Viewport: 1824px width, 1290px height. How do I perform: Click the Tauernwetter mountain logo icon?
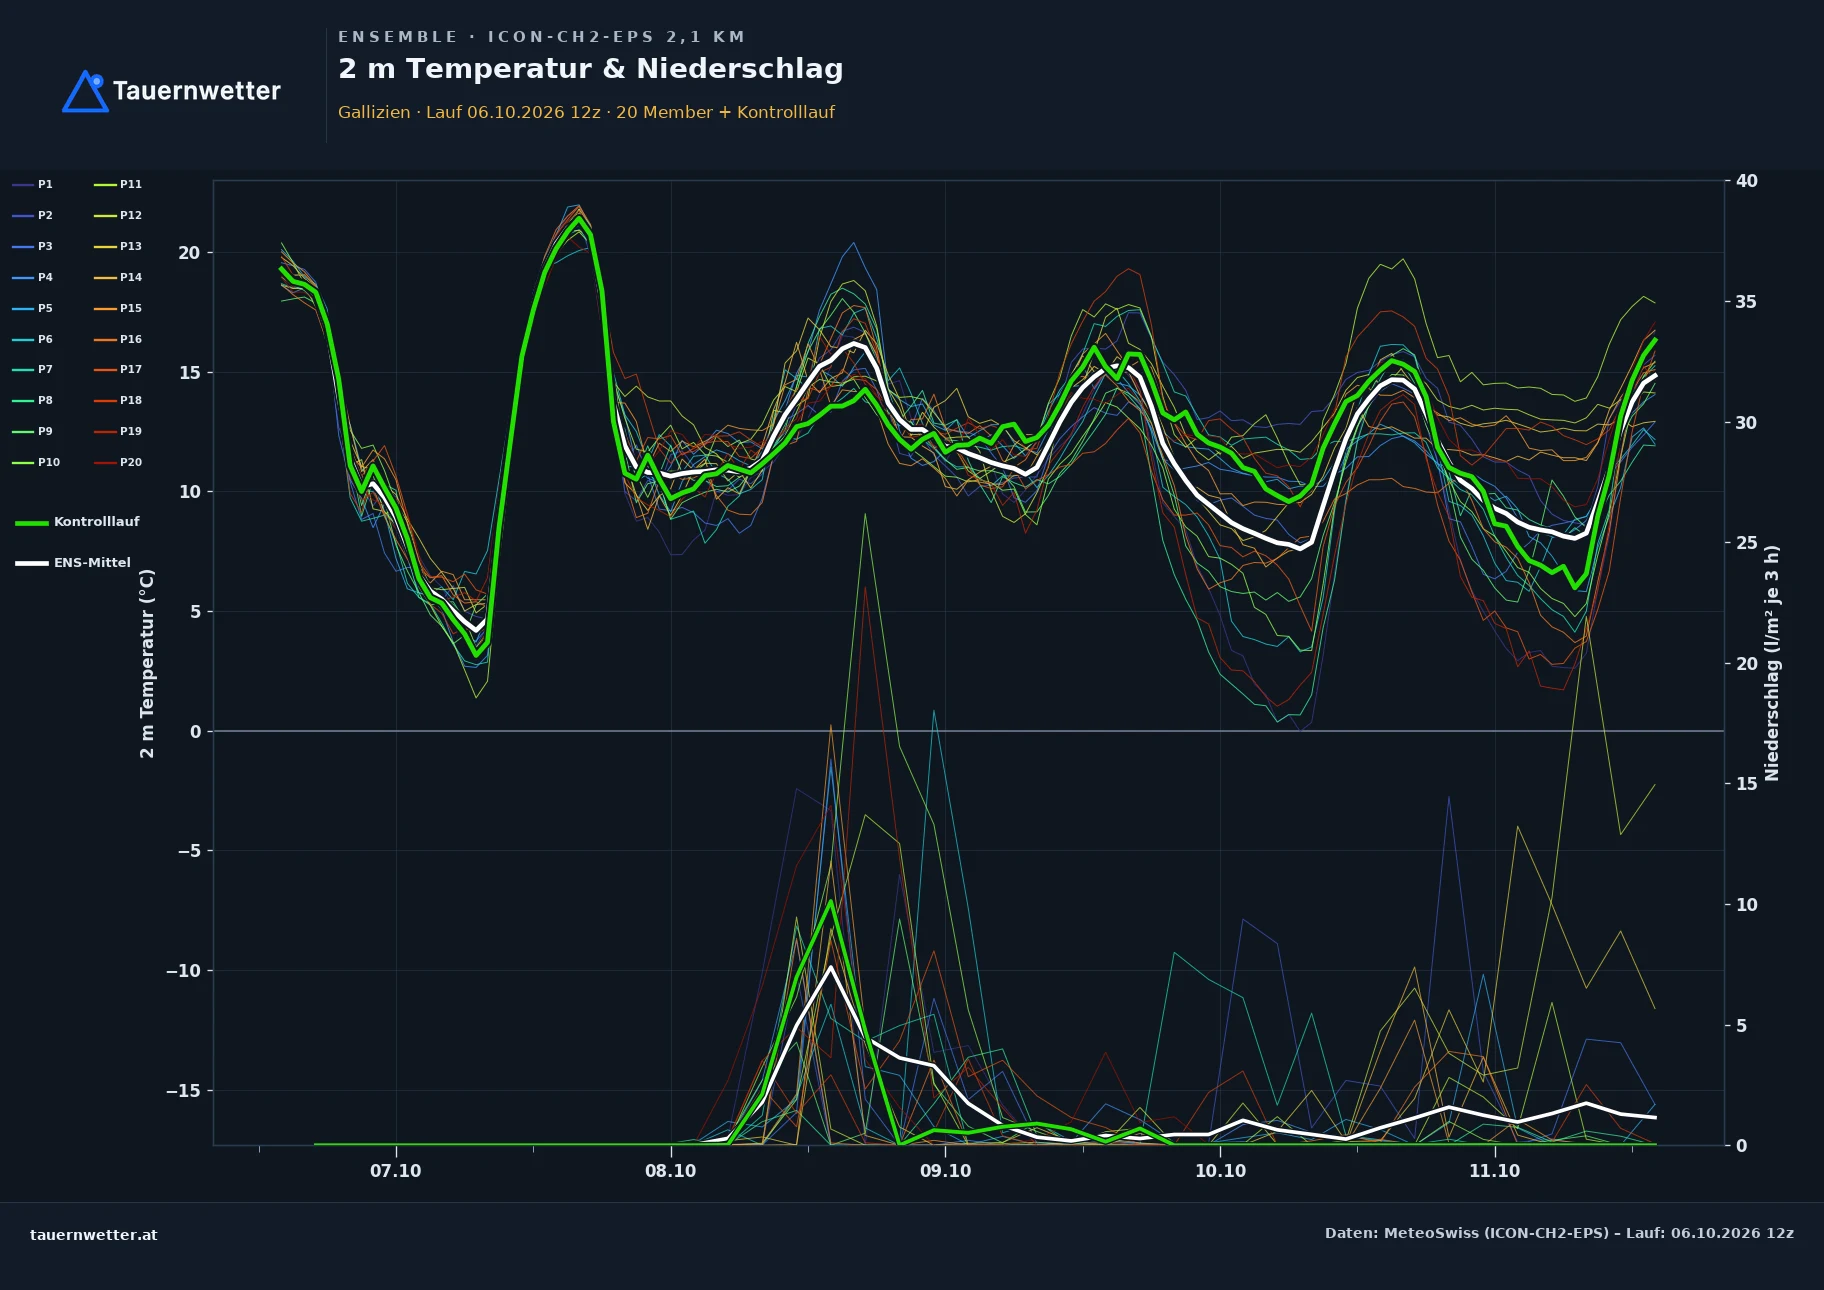(86, 91)
